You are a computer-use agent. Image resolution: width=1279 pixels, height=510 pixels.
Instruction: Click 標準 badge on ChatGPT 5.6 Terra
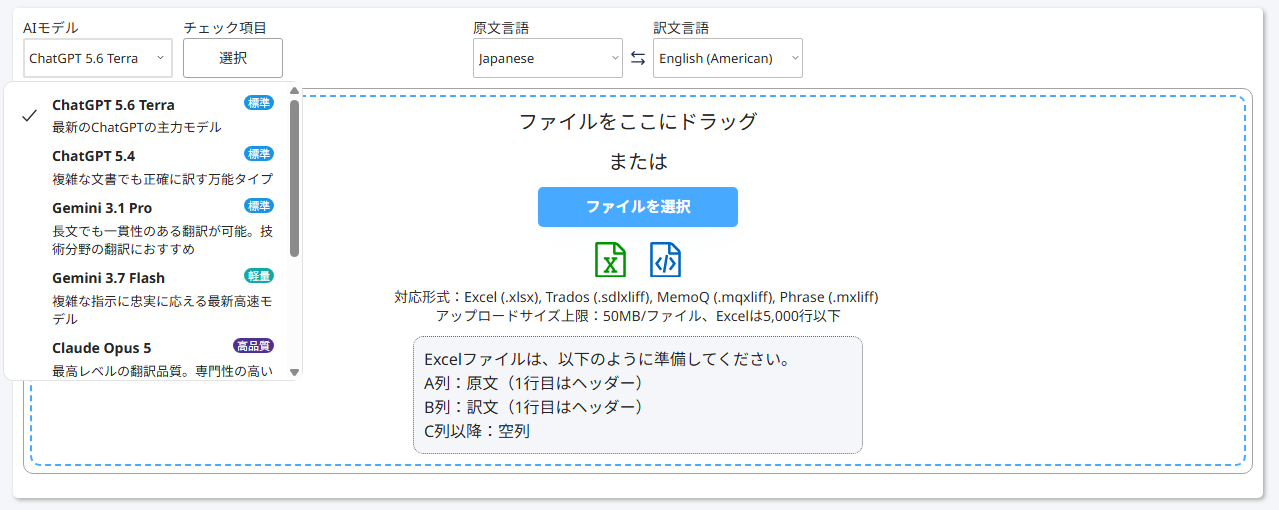click(x=259, y=102)
